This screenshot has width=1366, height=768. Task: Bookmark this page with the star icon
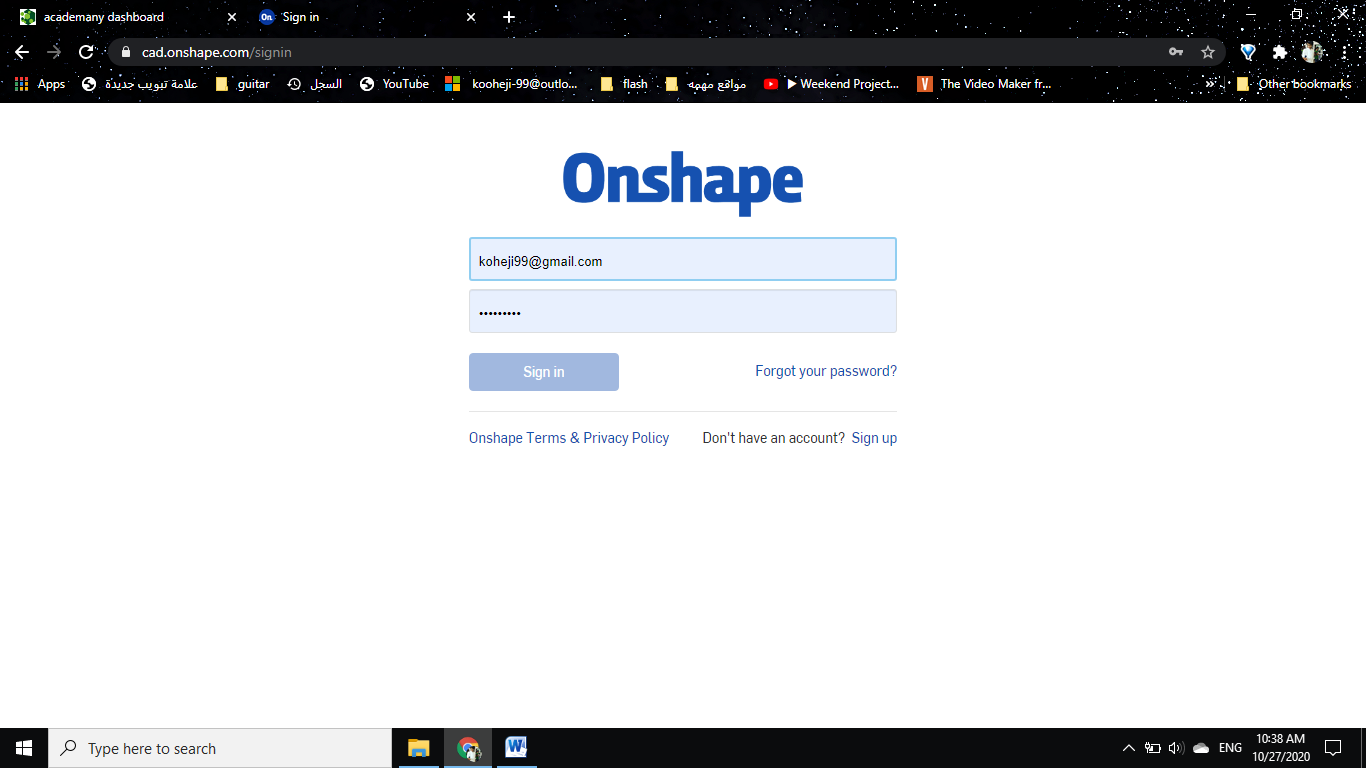tap(1207, 52)
